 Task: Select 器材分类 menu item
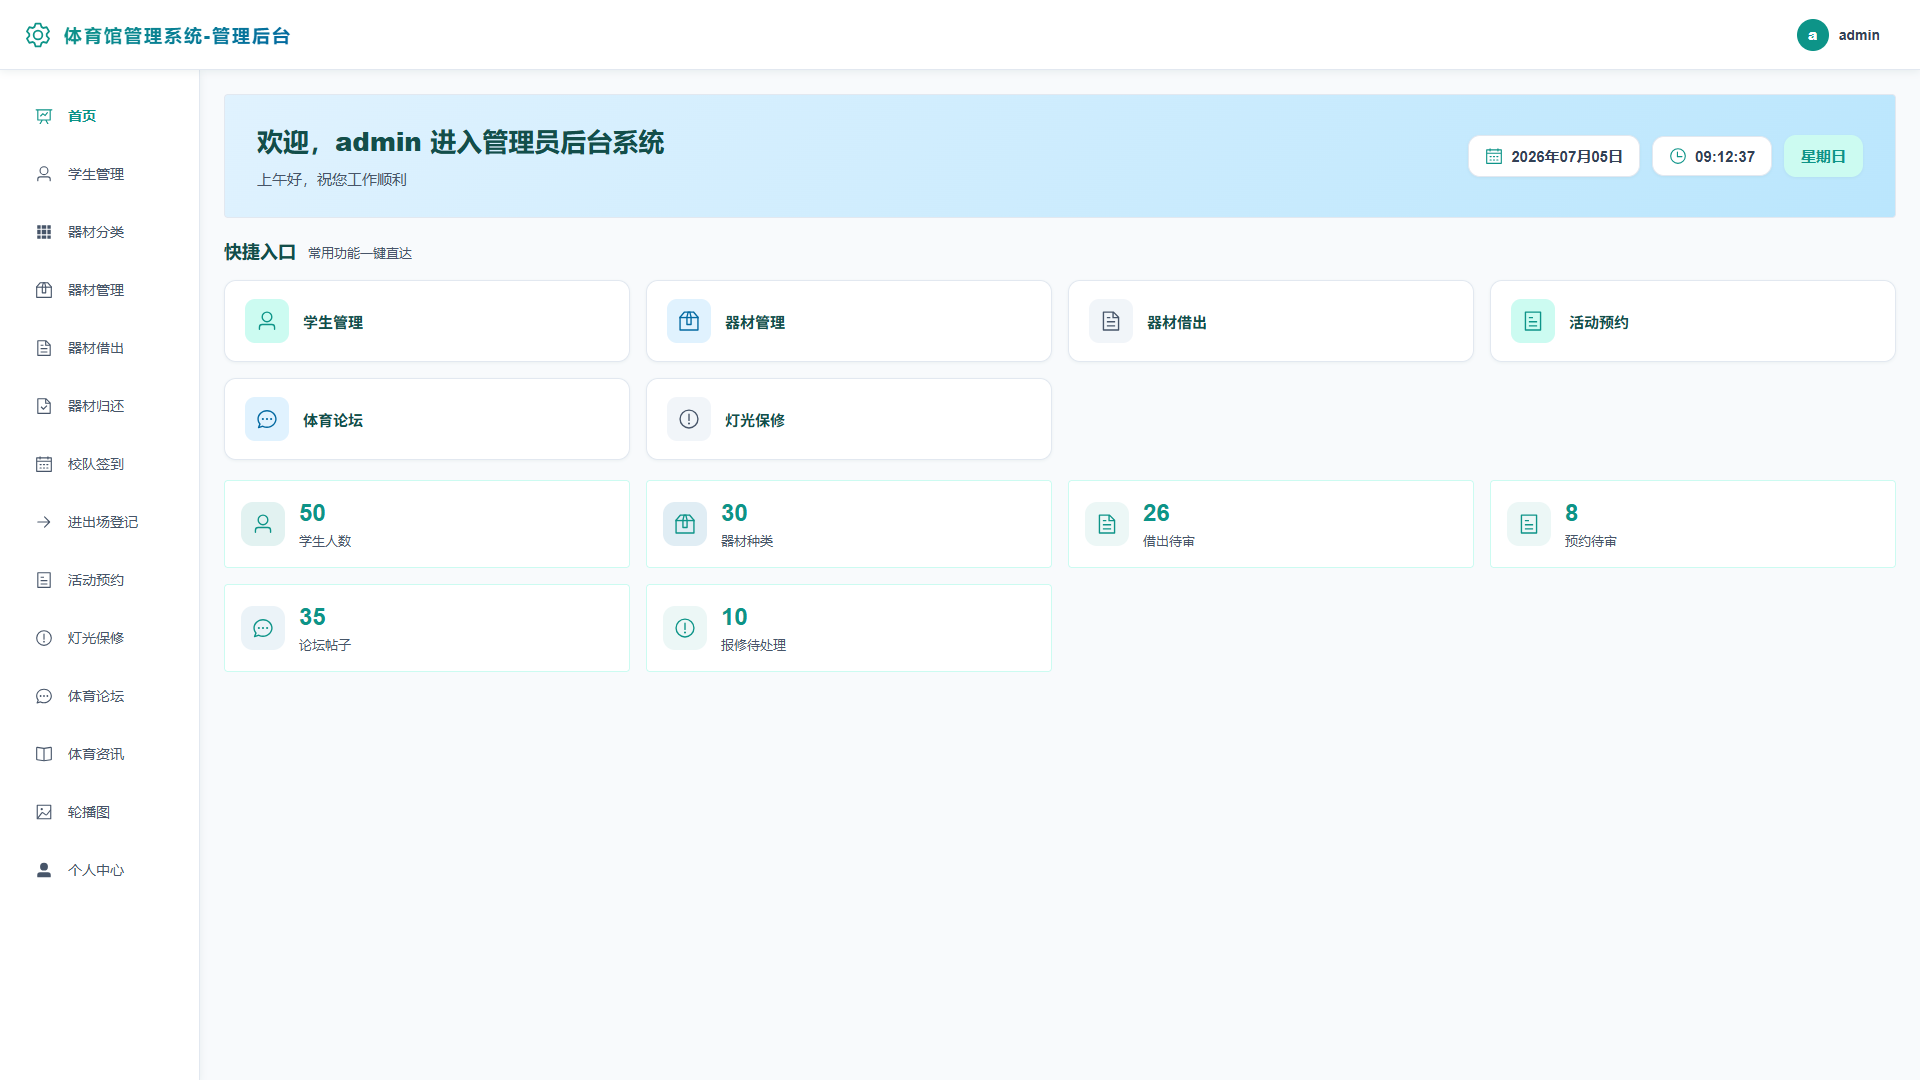(99, 232)
